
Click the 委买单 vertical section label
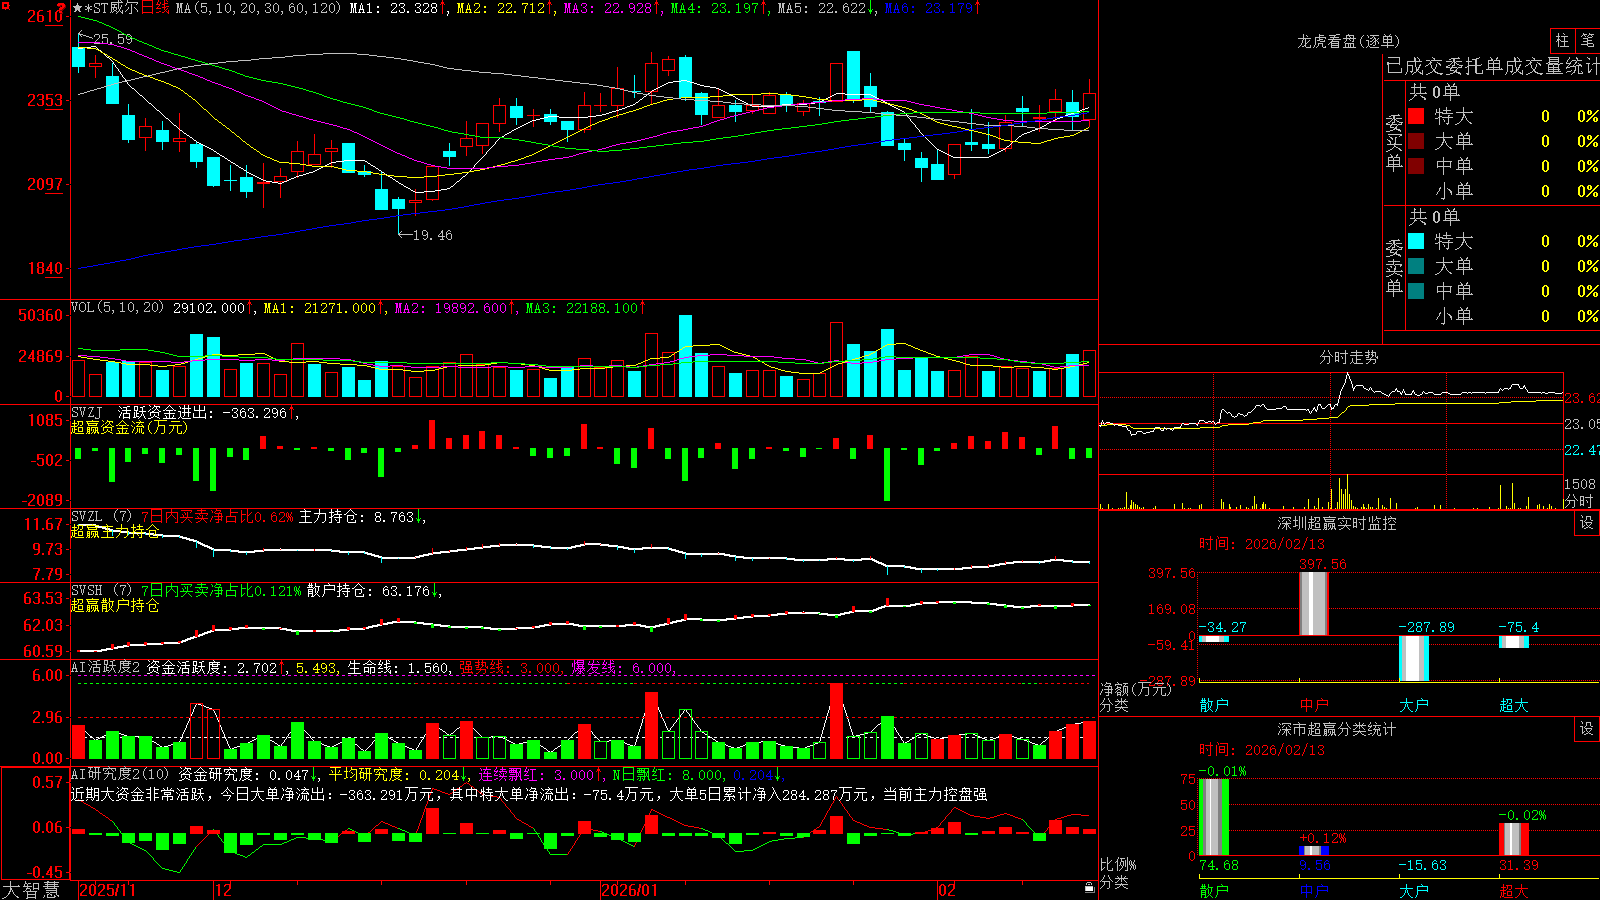click(x=1394, y=142)
